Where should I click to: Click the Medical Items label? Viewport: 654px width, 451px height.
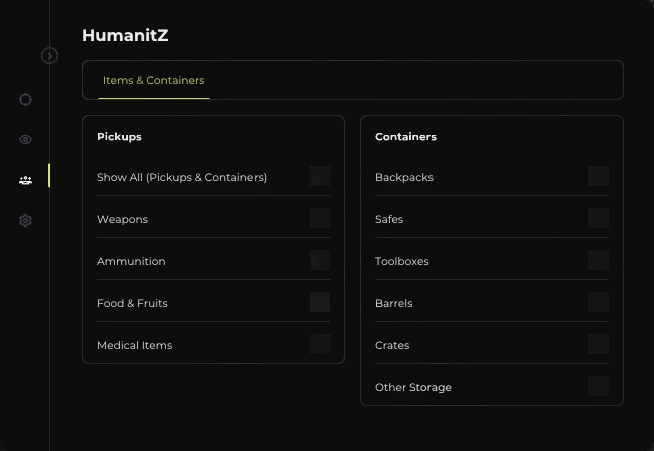click(134, 345)
